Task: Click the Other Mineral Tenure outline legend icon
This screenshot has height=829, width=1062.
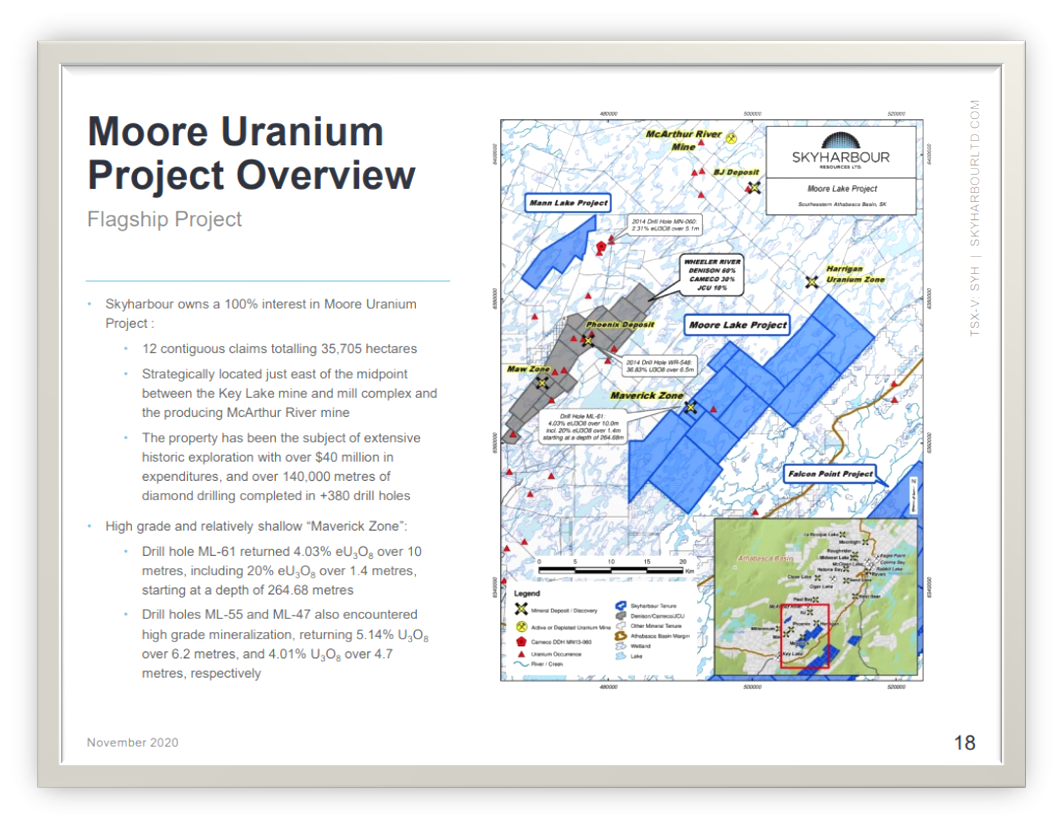Action: point(620,626)
